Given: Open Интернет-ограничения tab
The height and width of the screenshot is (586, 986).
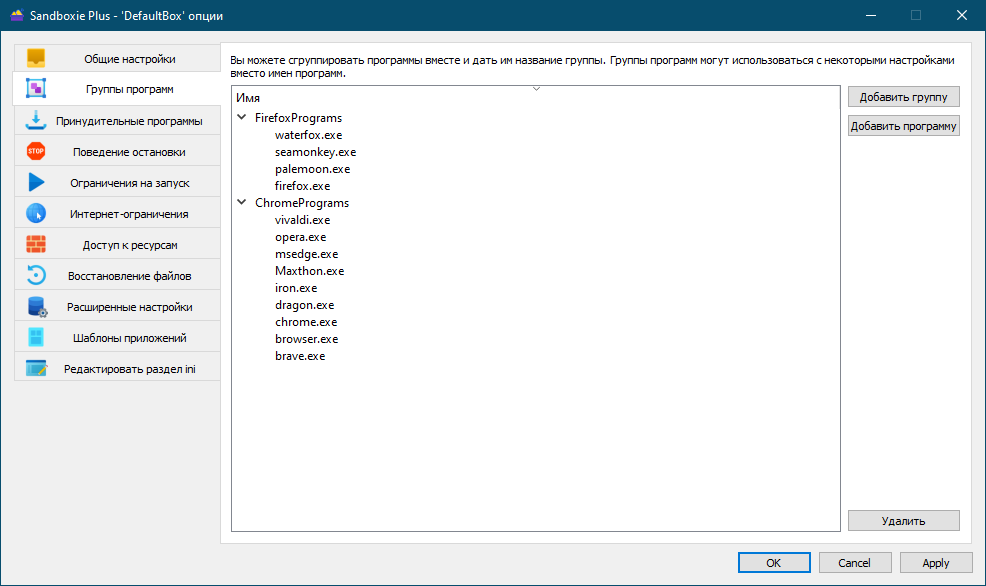Looking at the screenshot, I should 117,213.
